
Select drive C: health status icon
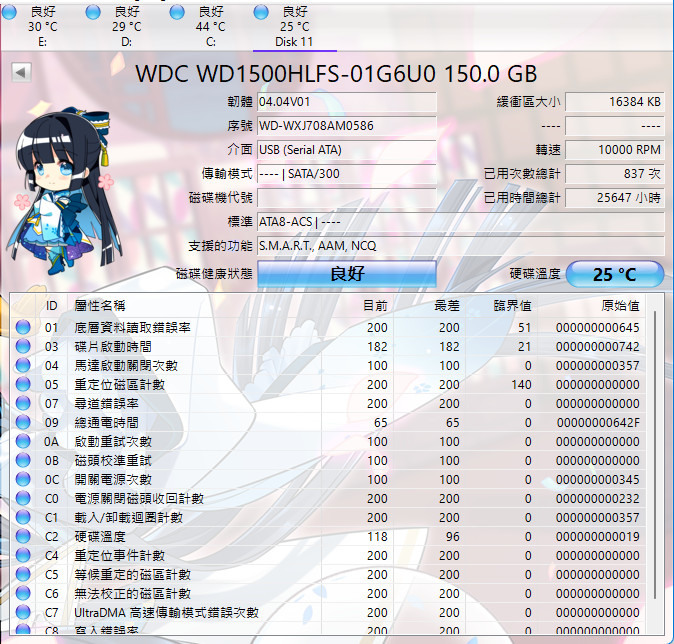click(177, 12)
